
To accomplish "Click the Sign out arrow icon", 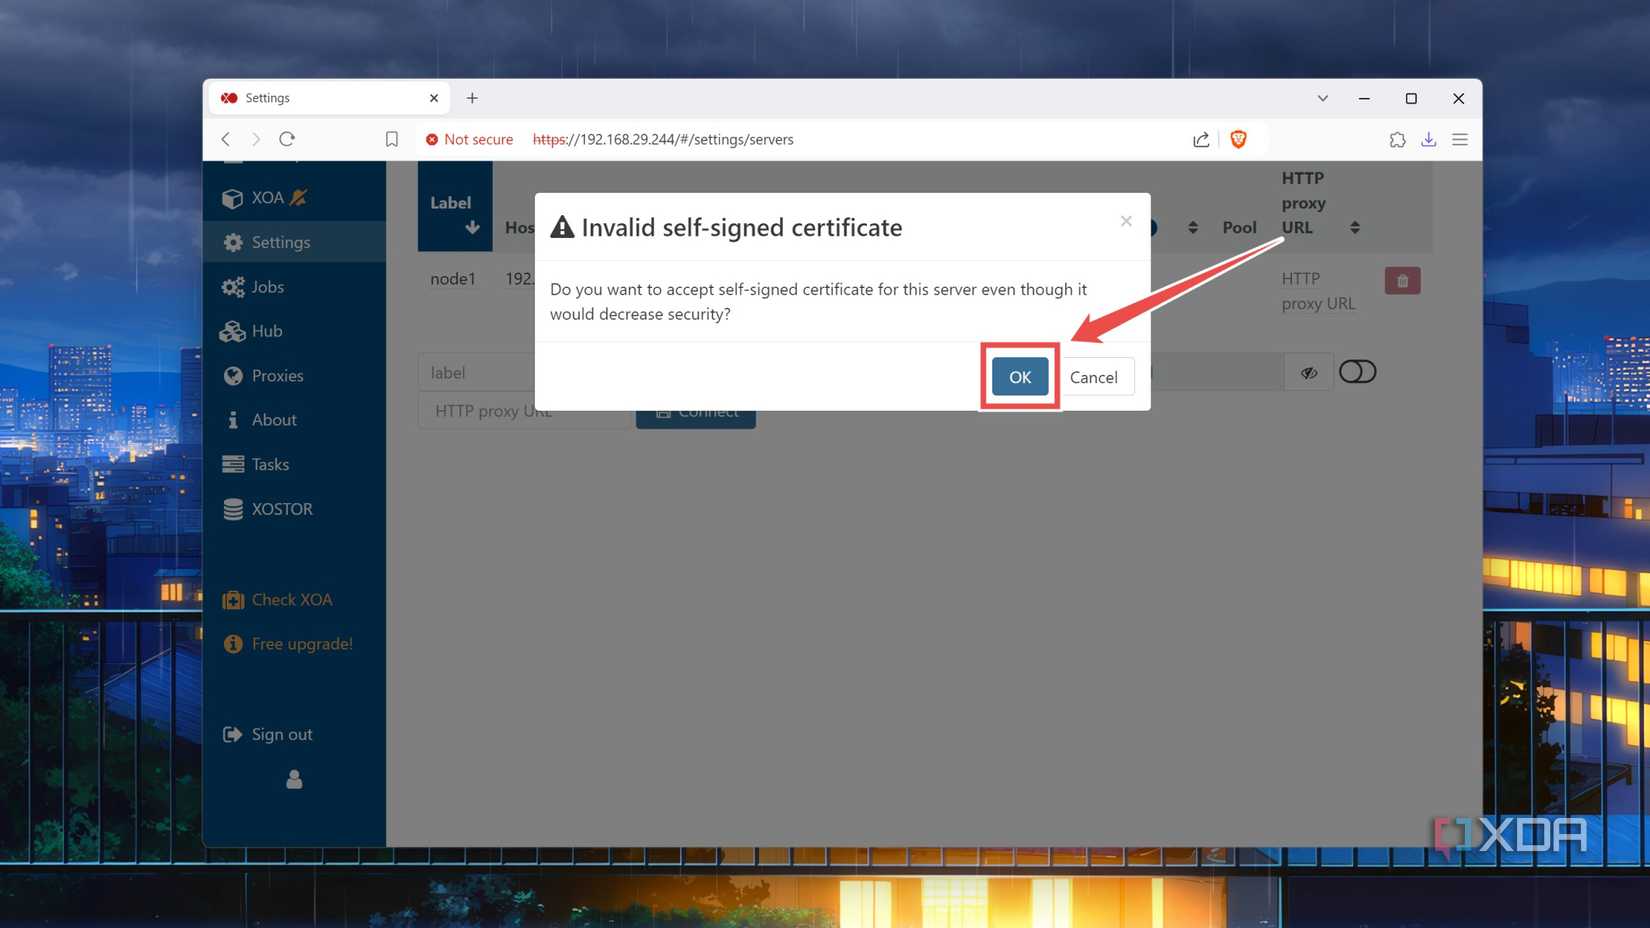I will click(232, 734).
